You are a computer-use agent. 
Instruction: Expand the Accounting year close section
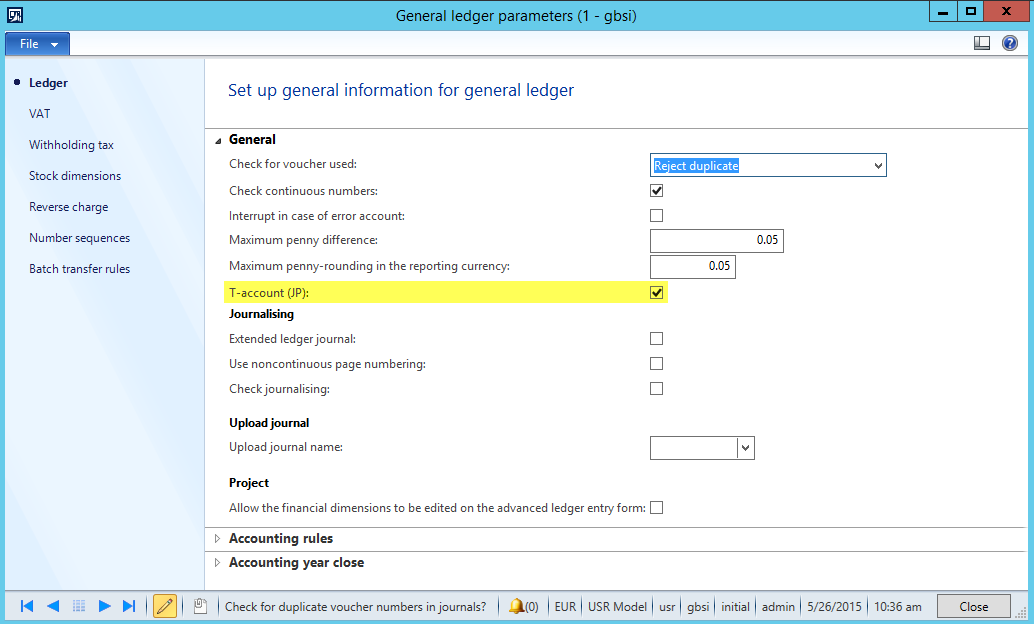coord(296,562)
